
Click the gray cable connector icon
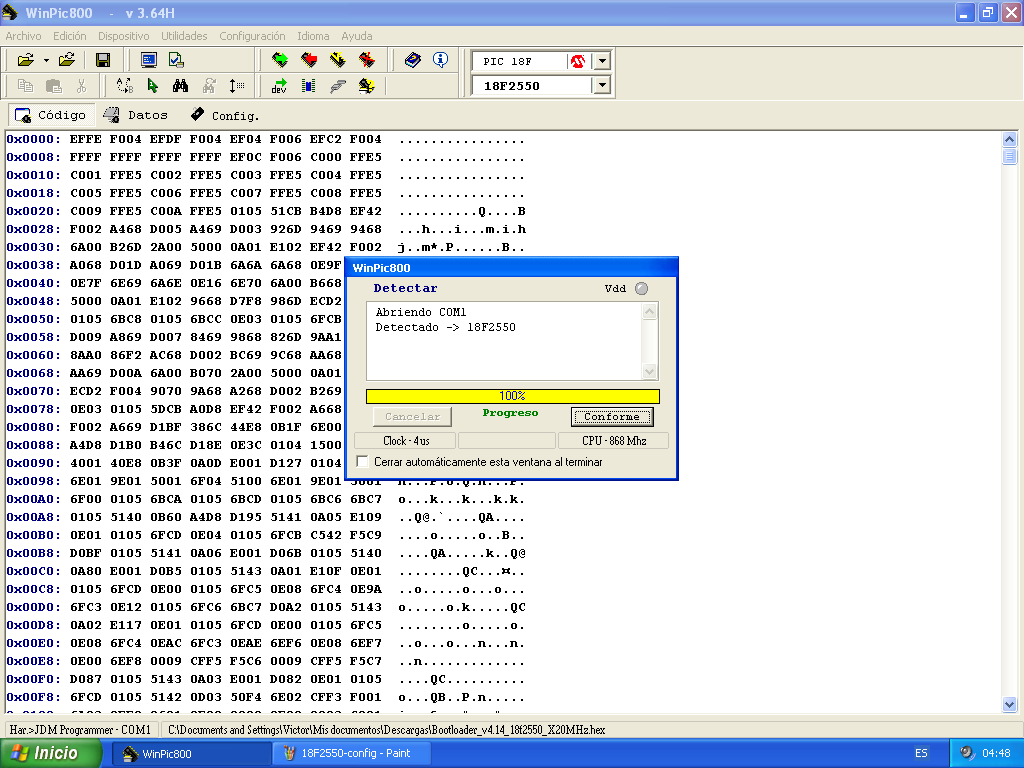pyautogui.click(x=338, y=86)
